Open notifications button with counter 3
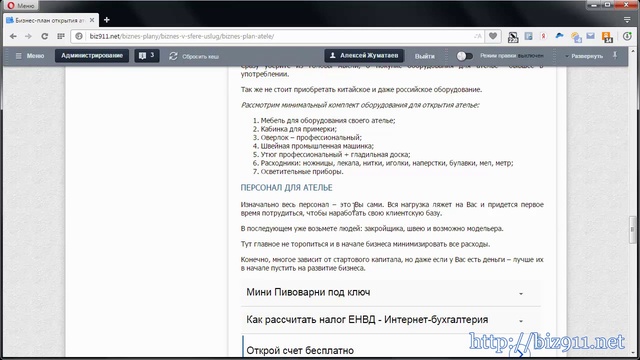This screenshot has height=360, width=640. tap(147, 56)
